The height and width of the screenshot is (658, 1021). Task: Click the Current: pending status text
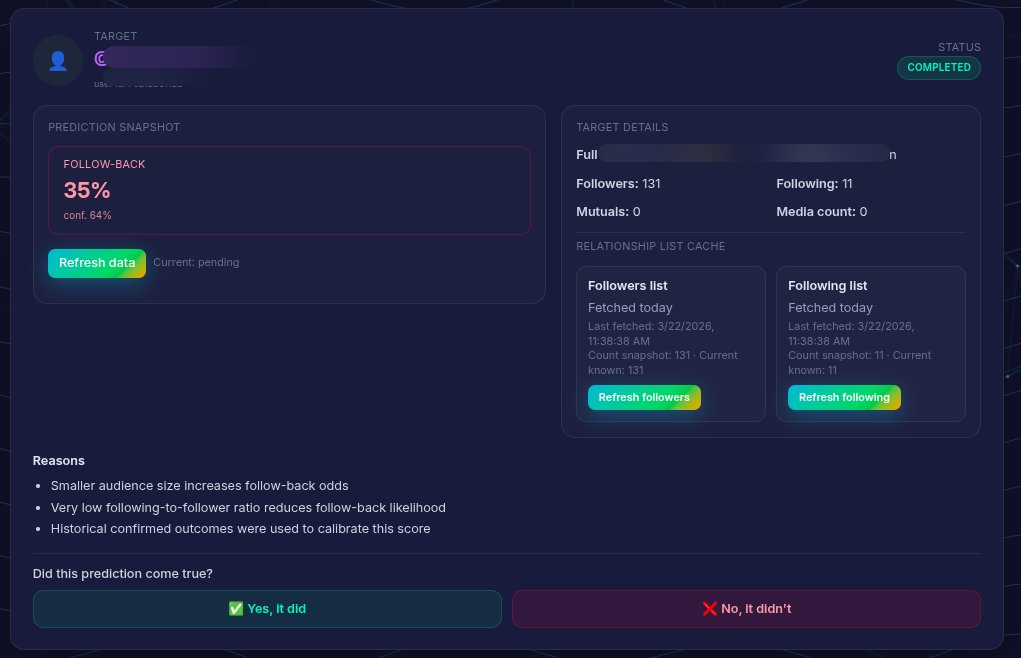[x=196, y=263]
